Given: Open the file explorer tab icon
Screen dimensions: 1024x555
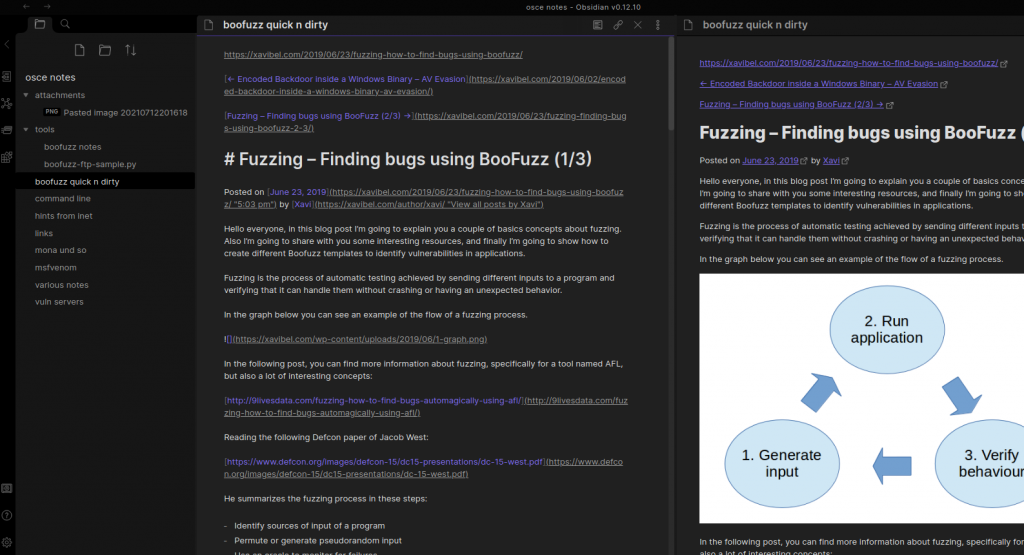Looking at the screenshot, I should click(x=40, y=24).
